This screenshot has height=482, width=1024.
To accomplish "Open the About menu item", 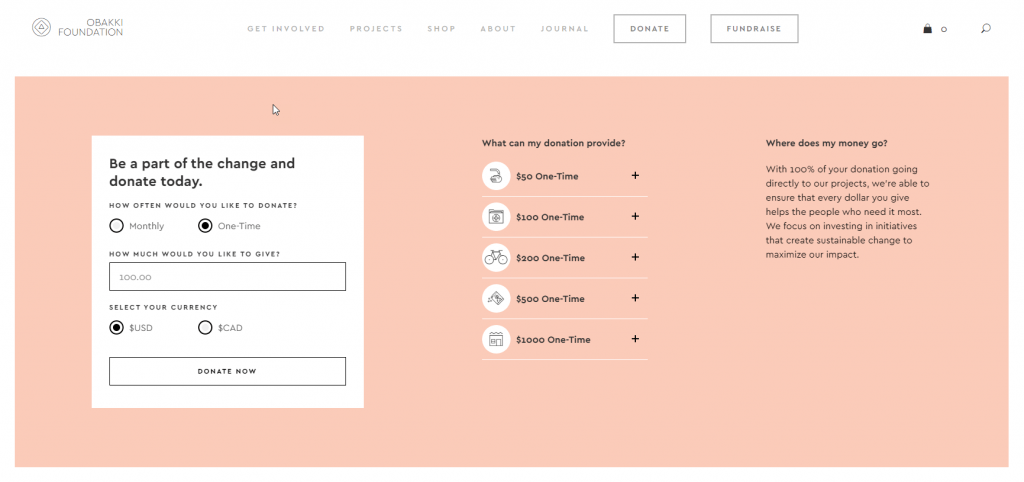I will (x=498, y=29).
